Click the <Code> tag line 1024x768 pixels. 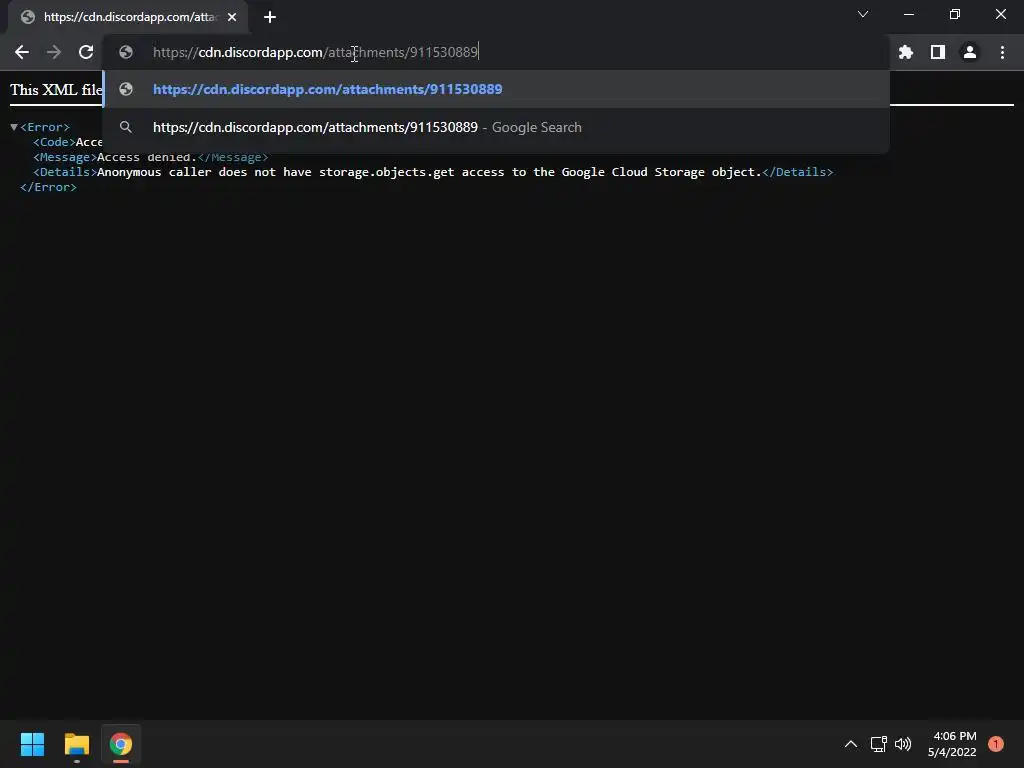point(68,142)
